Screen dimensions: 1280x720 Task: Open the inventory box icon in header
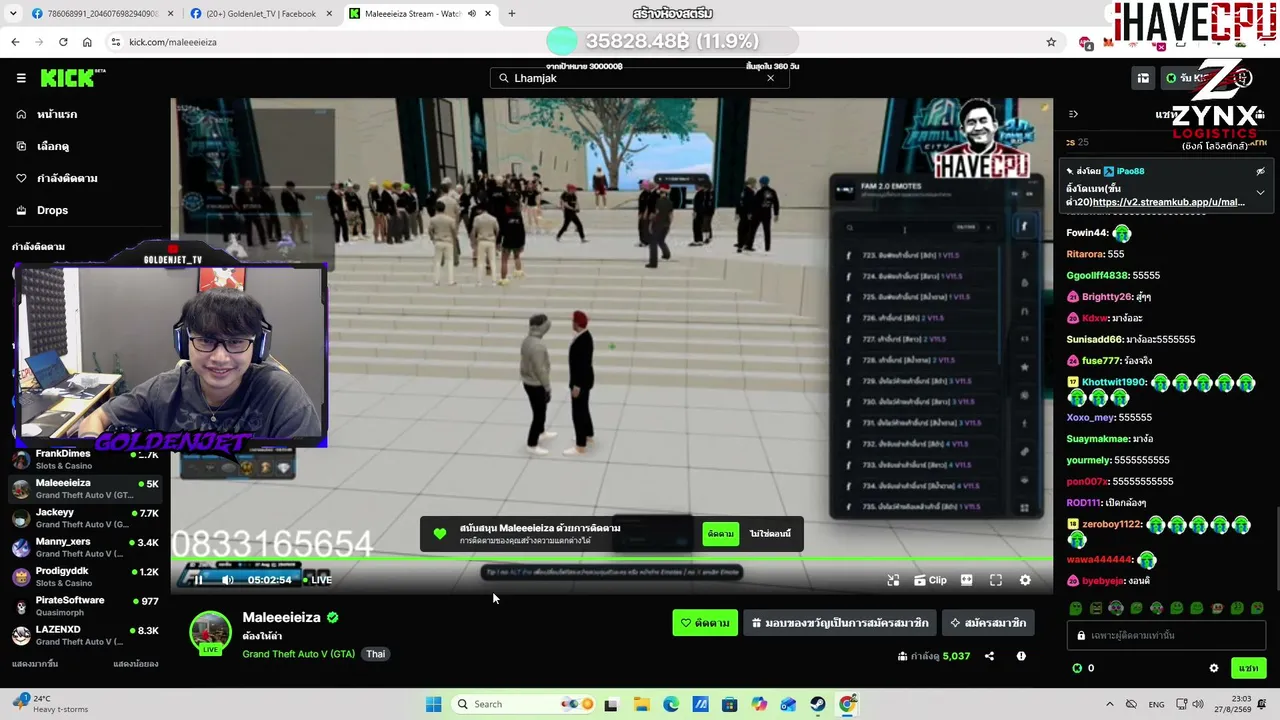tap(1143, 78)
